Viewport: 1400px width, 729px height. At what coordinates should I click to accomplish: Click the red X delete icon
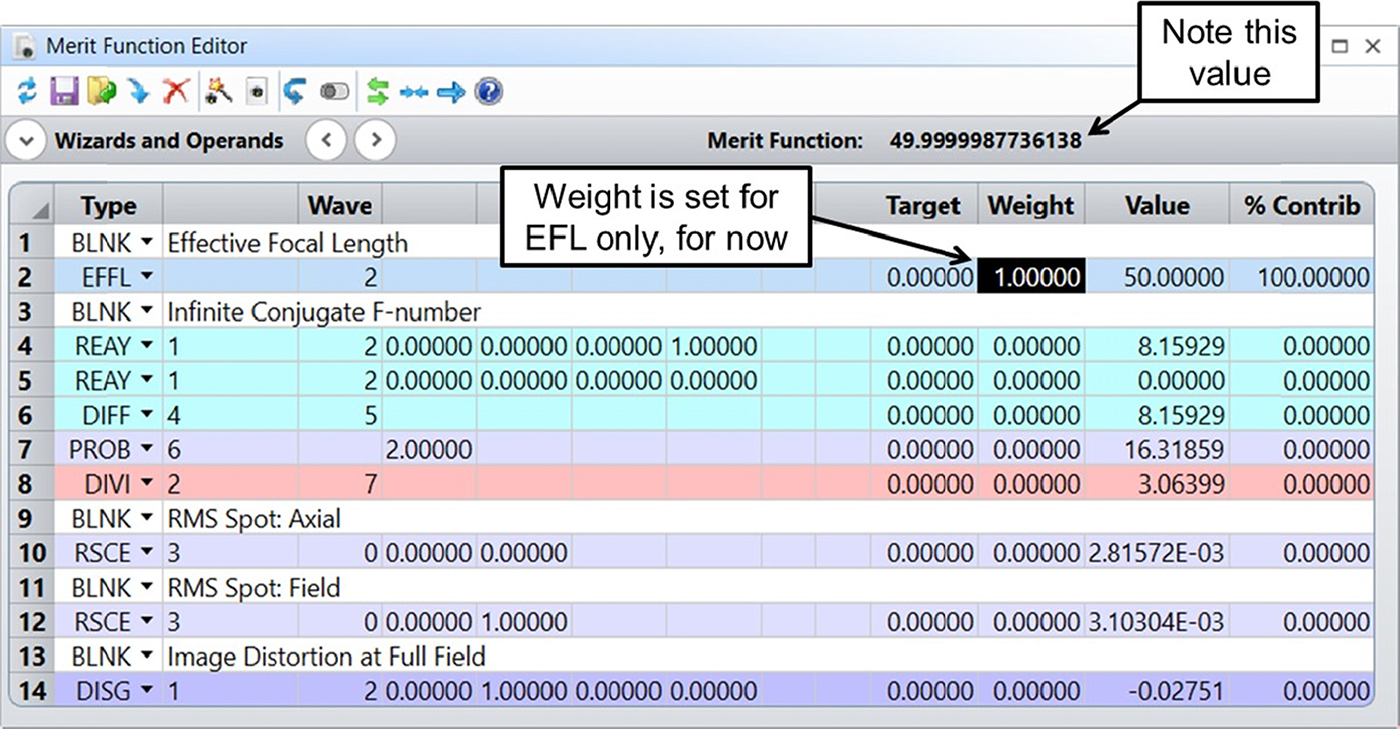(176, 93)
